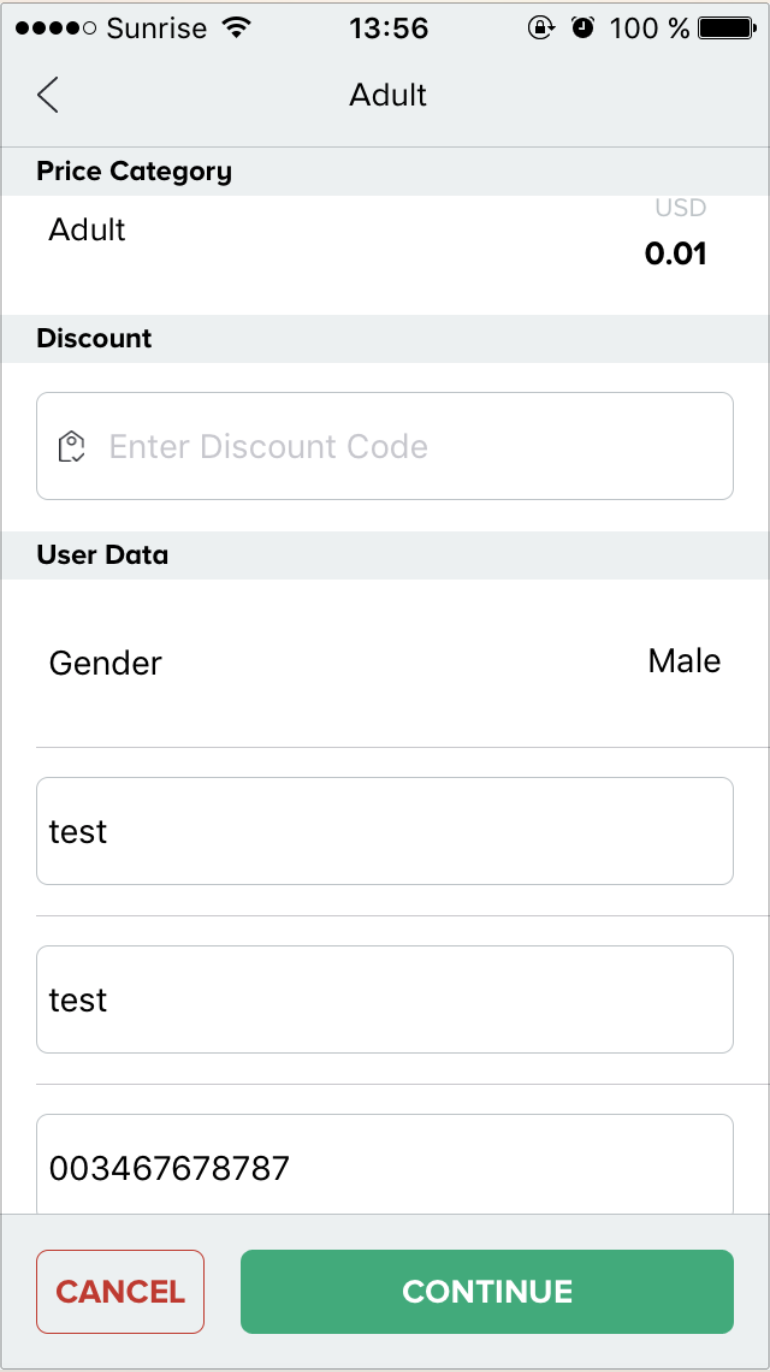Tap the rotation lock status icon
Viewport: 770px width, 1372px height.
pos(541,28)
